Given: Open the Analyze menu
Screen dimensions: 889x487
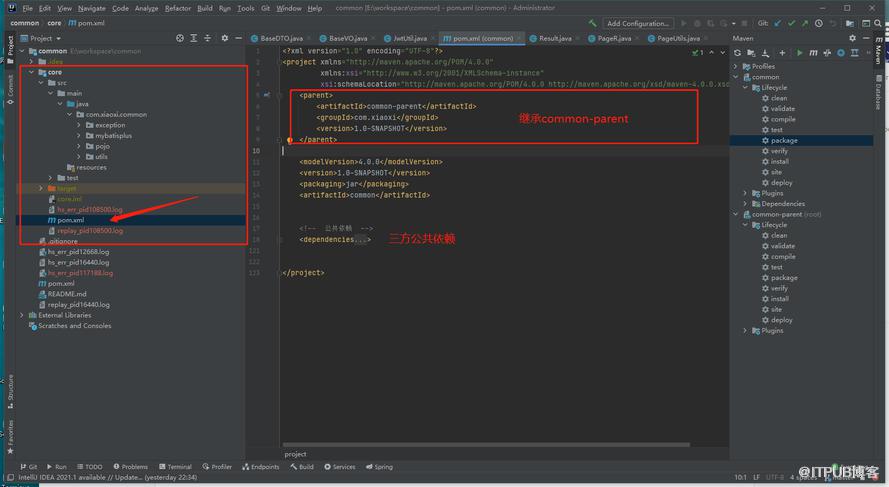Looking at the screenshot, I should 146,8.
